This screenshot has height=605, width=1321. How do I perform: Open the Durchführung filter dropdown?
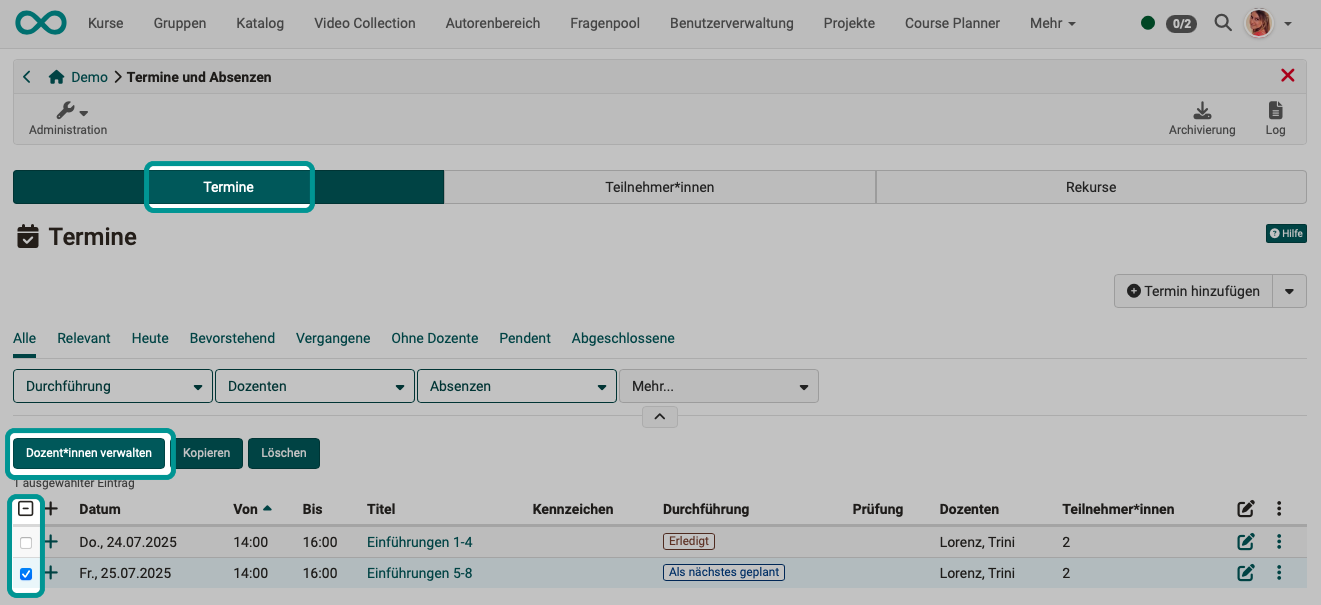(111, 386)
